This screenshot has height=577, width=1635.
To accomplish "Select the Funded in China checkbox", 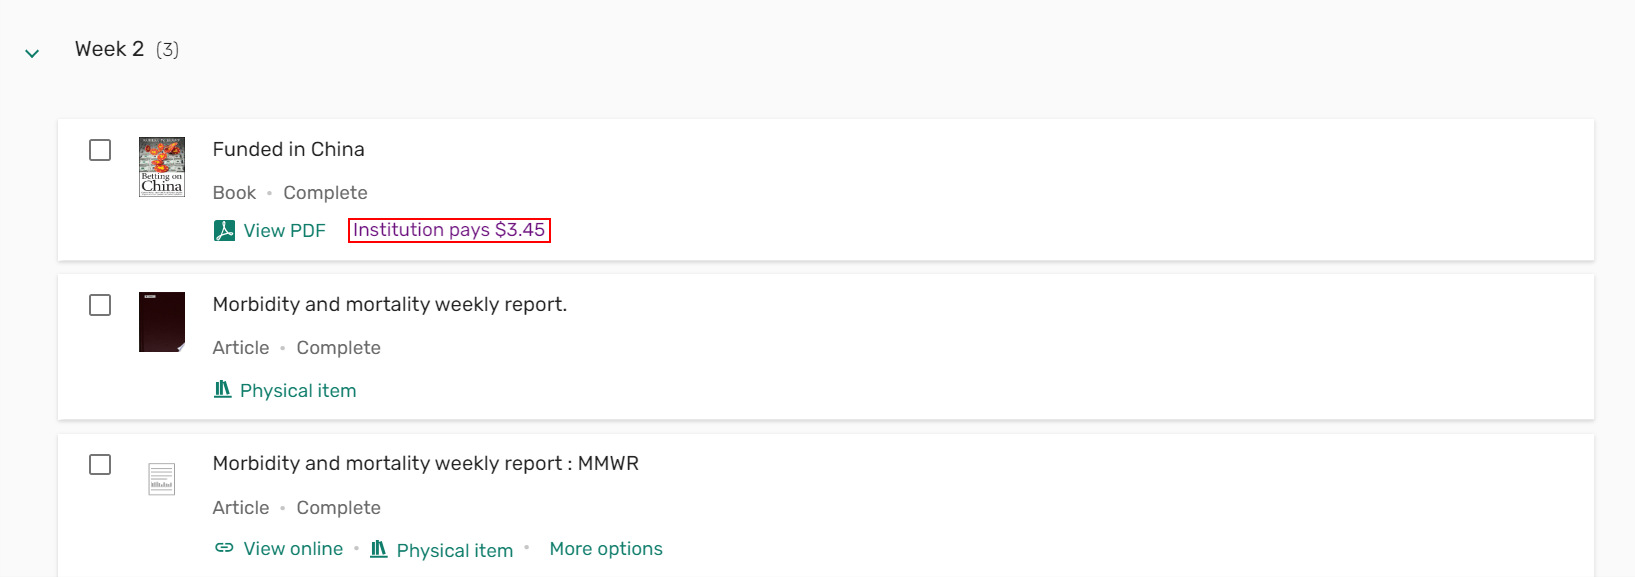I will [x=100, y=150].
